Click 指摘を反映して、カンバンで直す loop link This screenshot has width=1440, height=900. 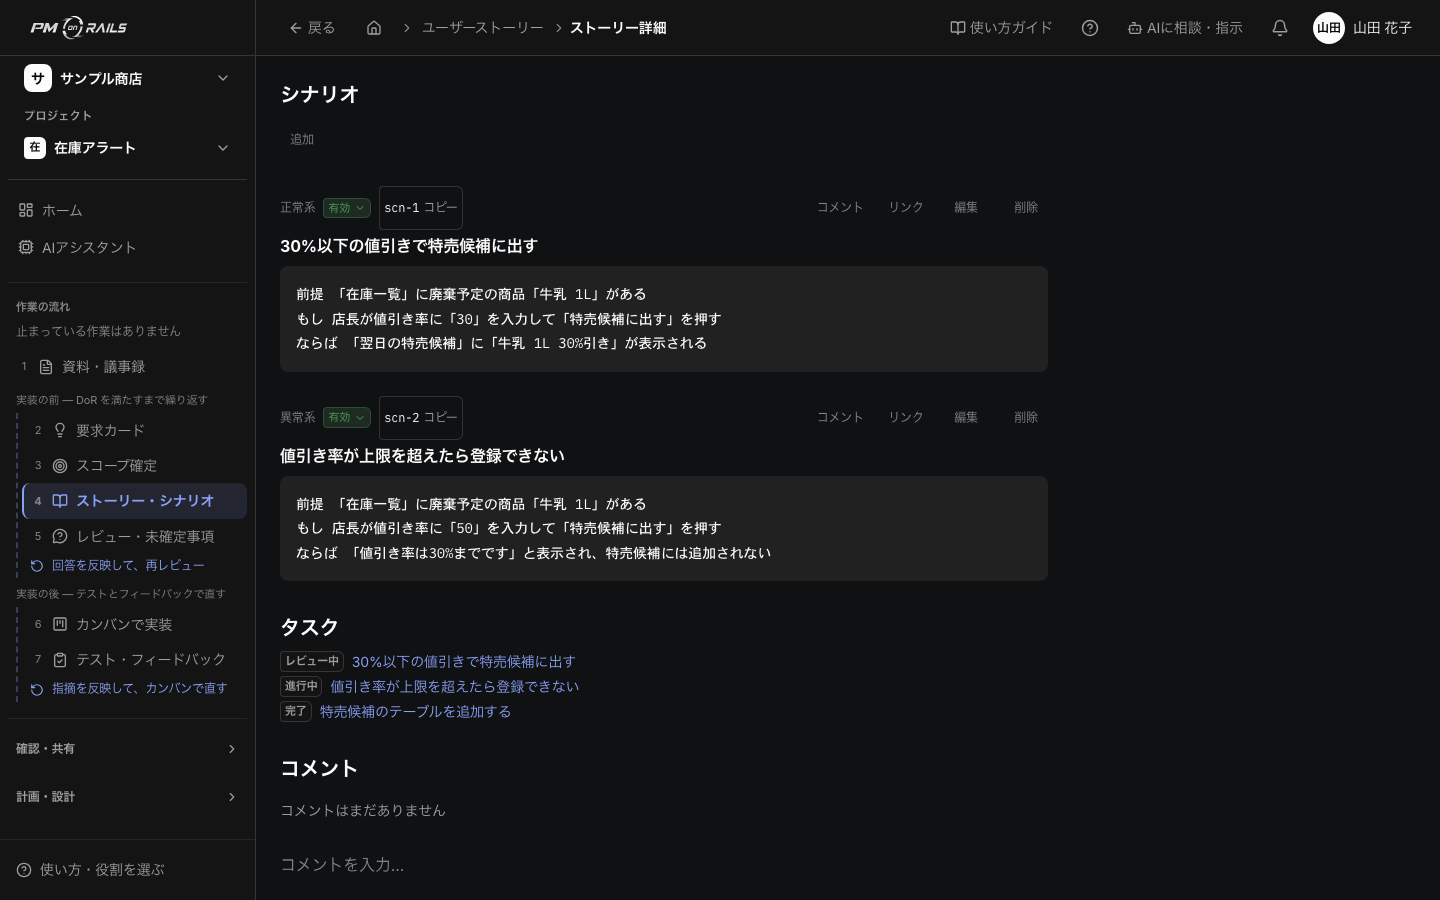129,689
